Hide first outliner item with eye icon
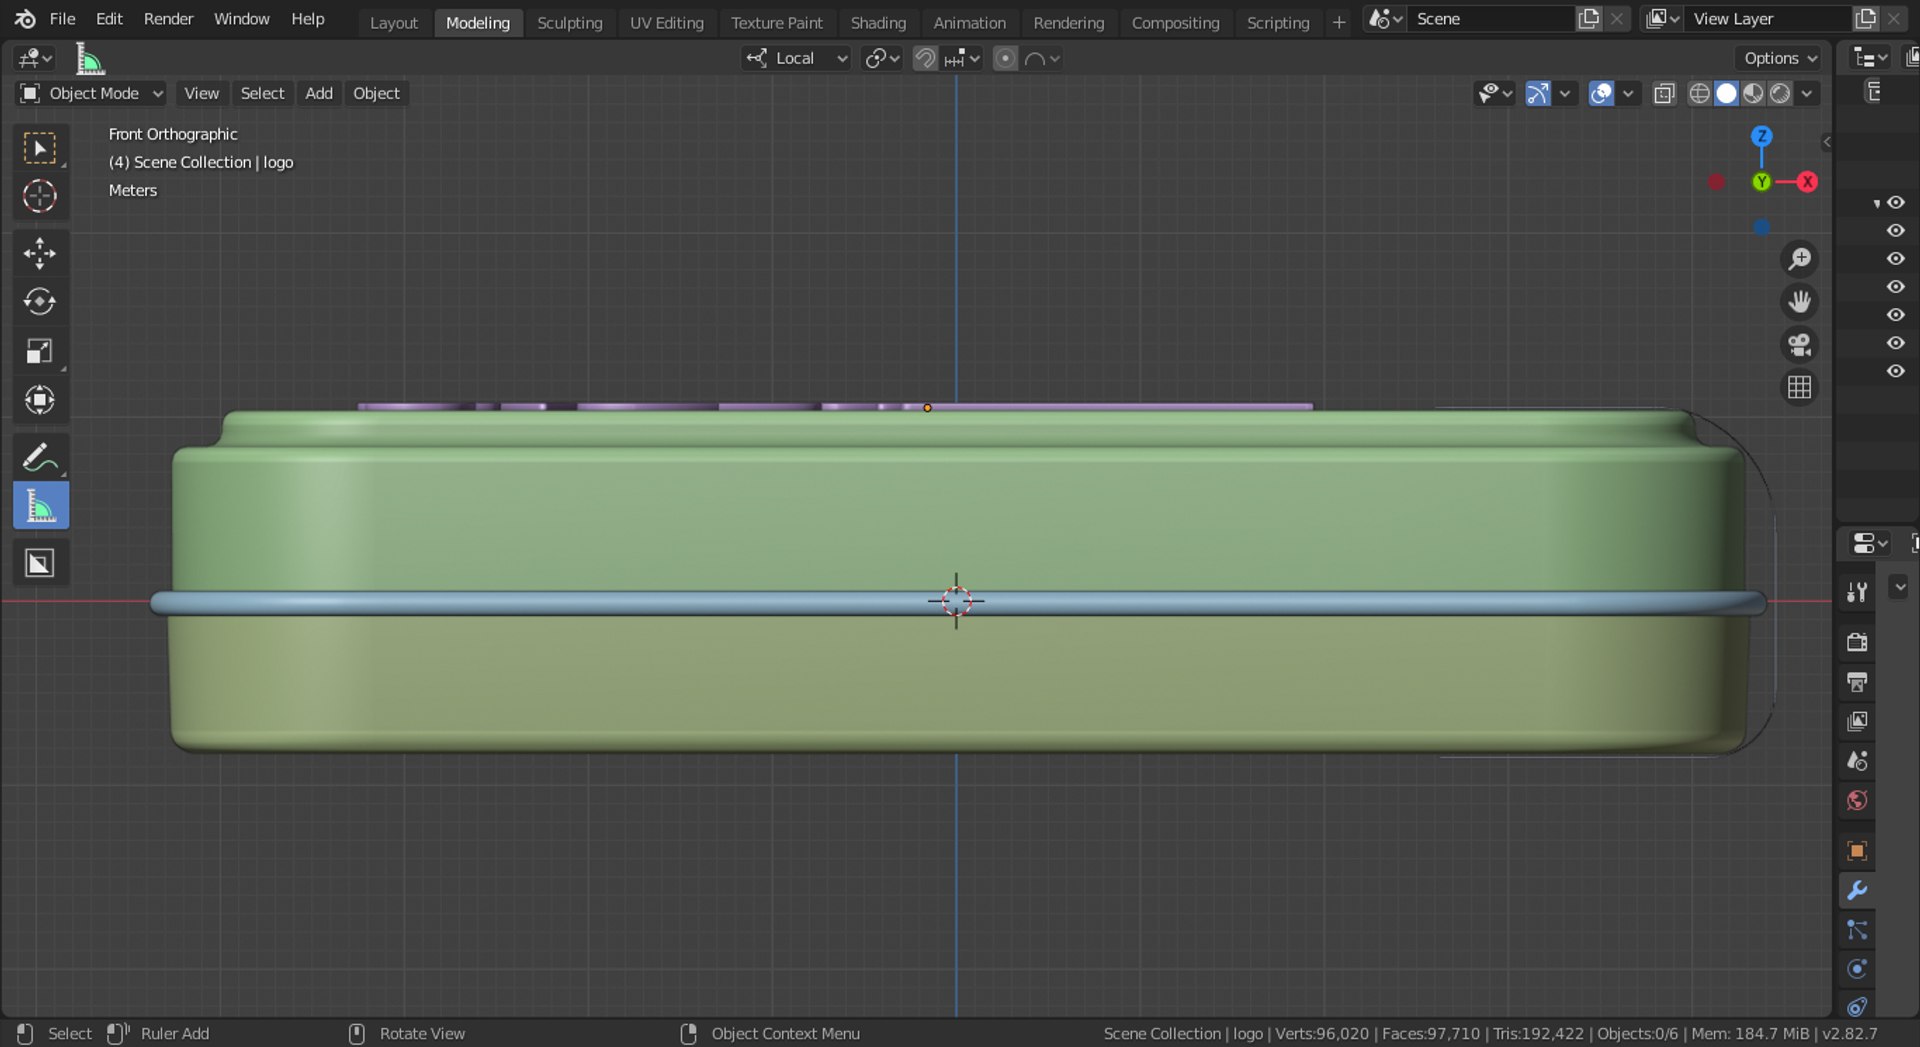Viewport: 1920px width, 1047px height. click(1895, 203)
